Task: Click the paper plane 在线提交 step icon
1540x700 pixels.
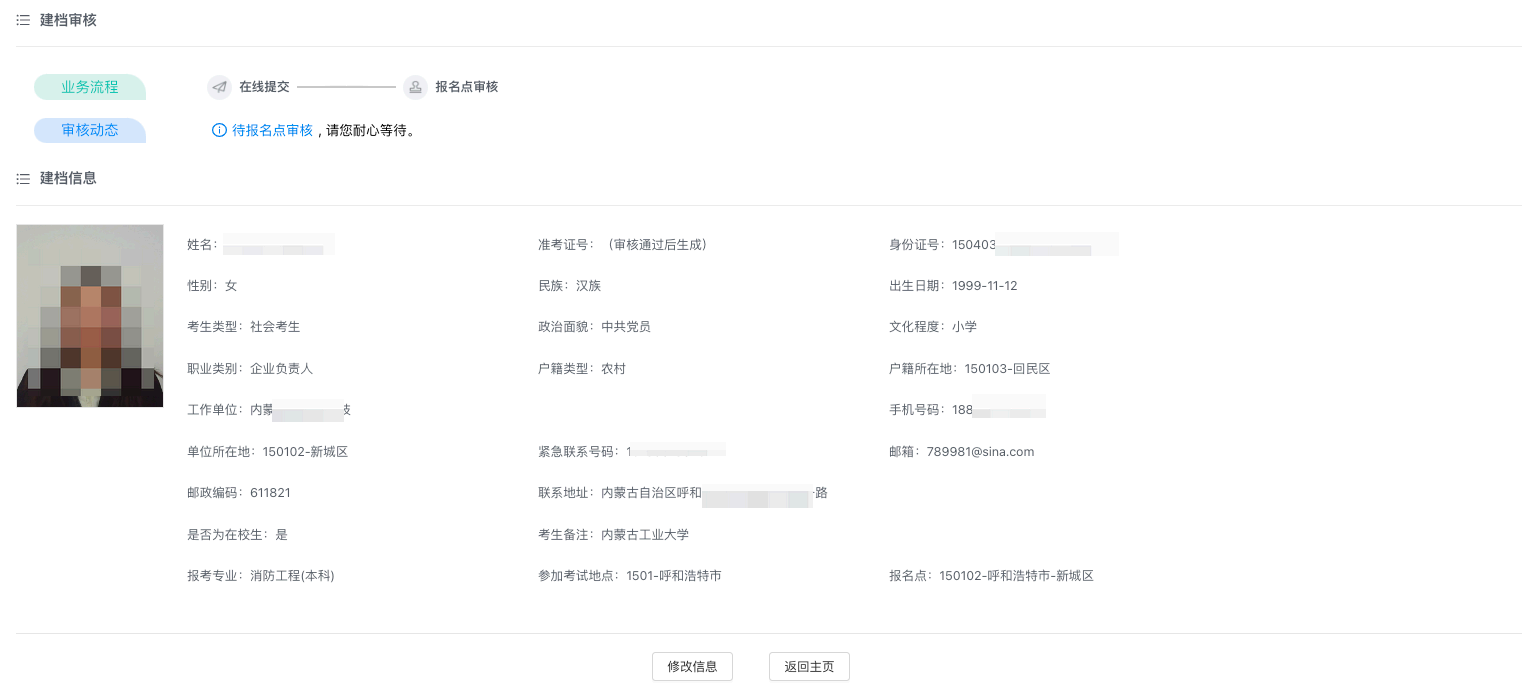Action: [x=219, y=87]
